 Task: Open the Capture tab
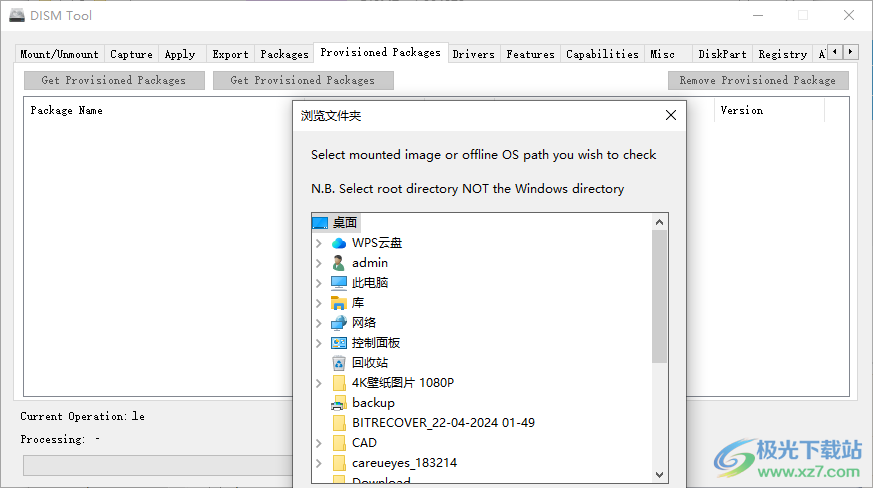click(x=131, y=54)
